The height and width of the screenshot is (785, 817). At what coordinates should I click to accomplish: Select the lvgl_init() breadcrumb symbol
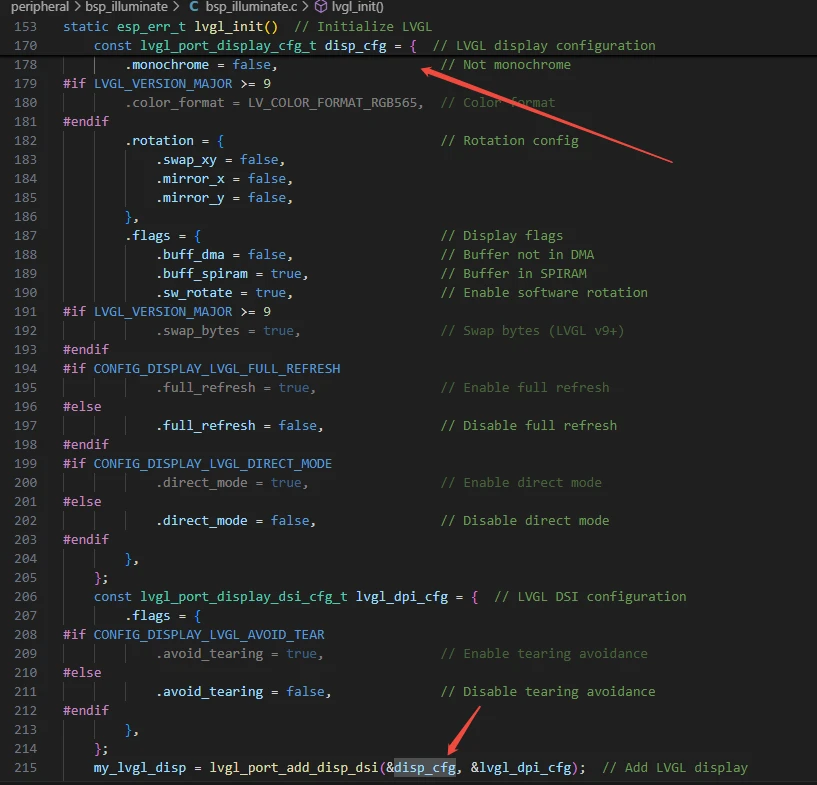(x=357, y=7)
